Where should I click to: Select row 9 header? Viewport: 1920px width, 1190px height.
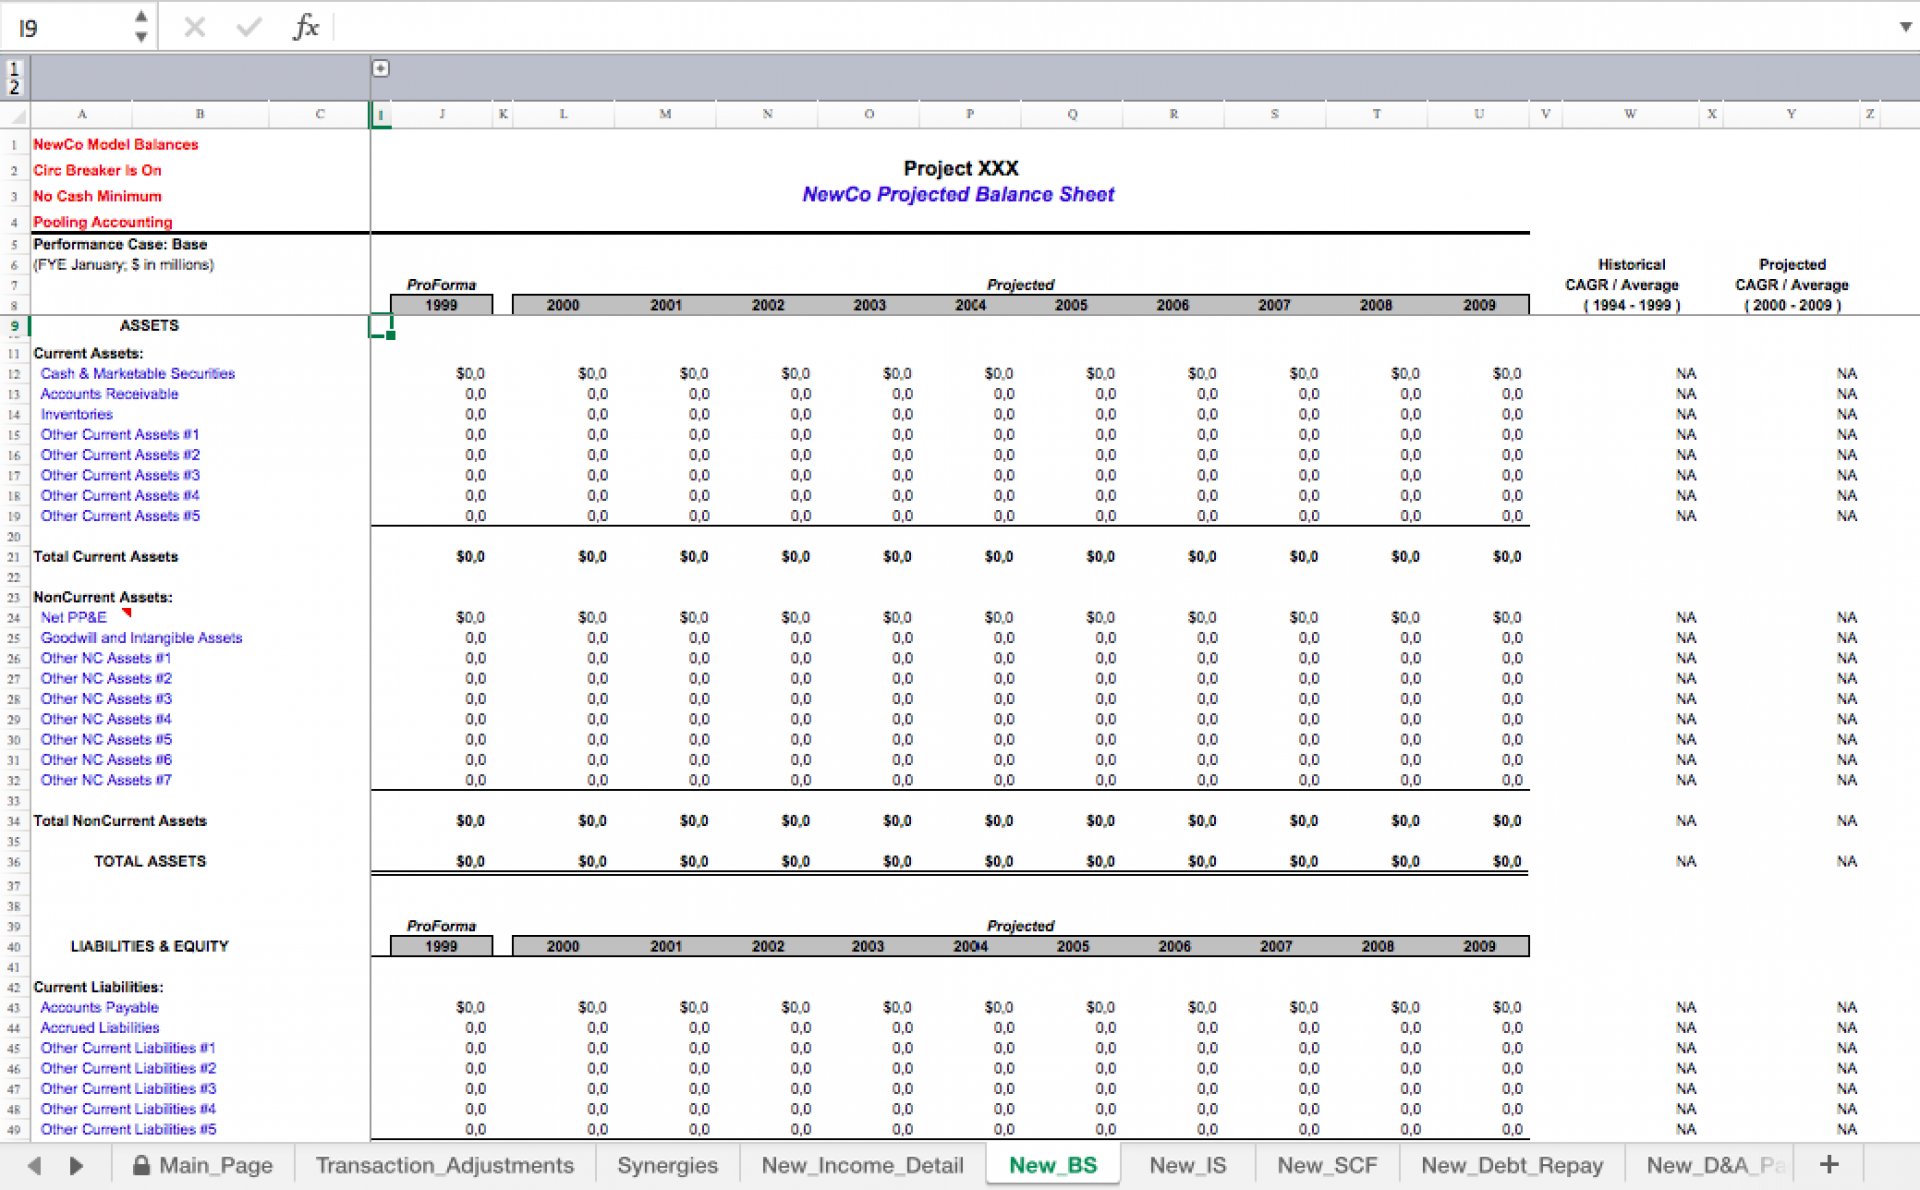pyautogui.click(x=14, y=326)
